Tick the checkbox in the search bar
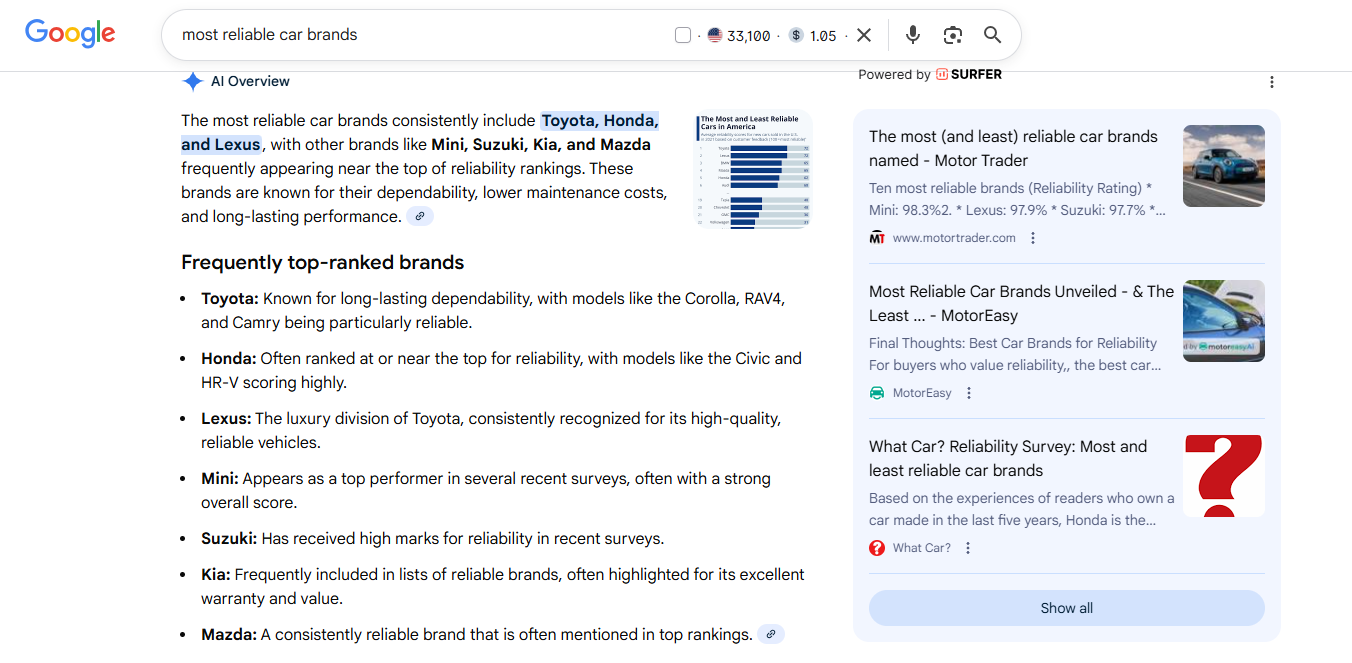 683,35
